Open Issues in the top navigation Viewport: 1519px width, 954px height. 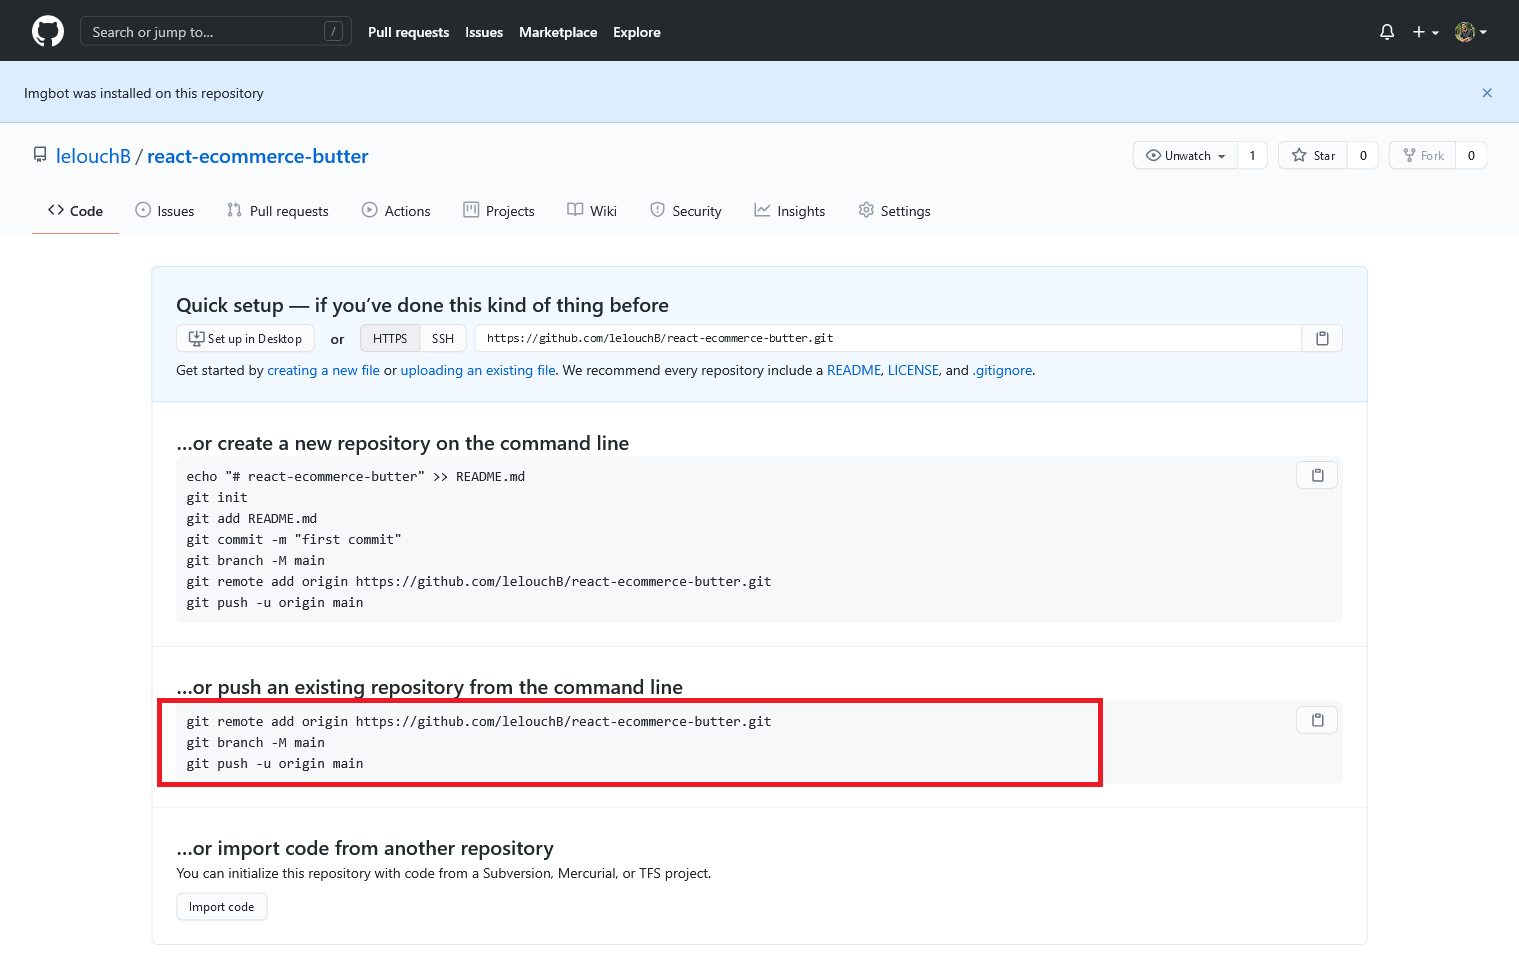[x=484, y=32]
